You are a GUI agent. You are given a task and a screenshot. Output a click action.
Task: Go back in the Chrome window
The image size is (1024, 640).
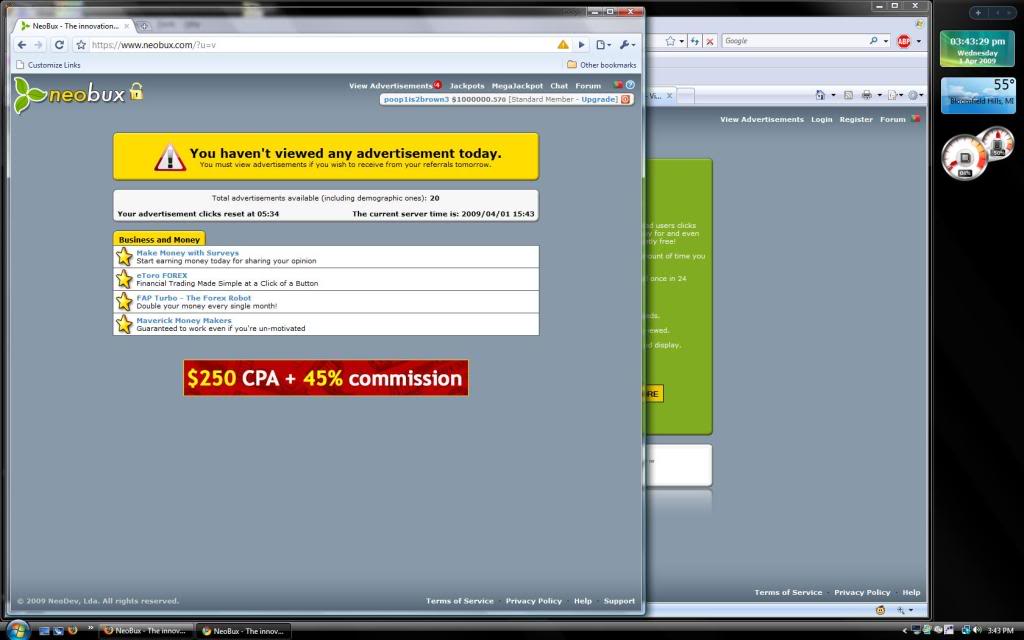pos(22,45)
